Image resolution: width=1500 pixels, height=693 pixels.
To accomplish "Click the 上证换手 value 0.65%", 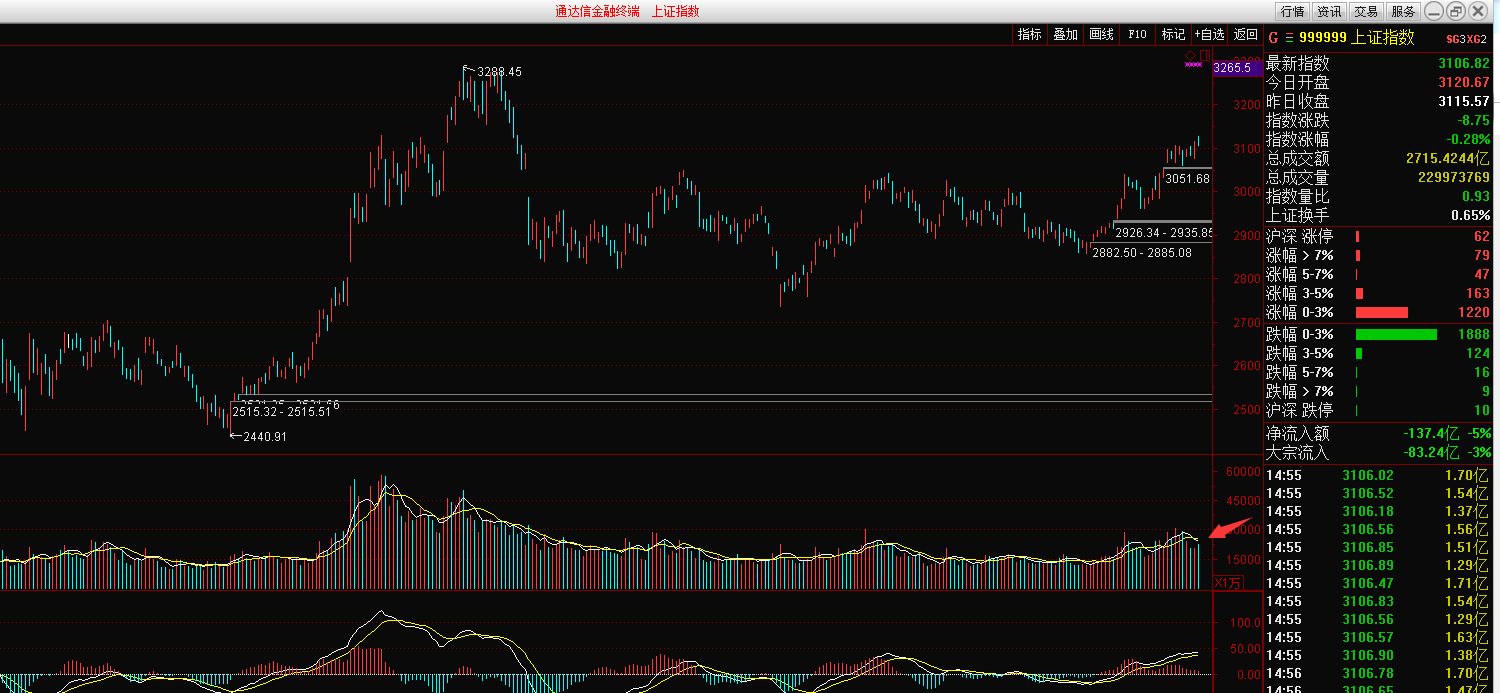I will (x=1470, y=216).
